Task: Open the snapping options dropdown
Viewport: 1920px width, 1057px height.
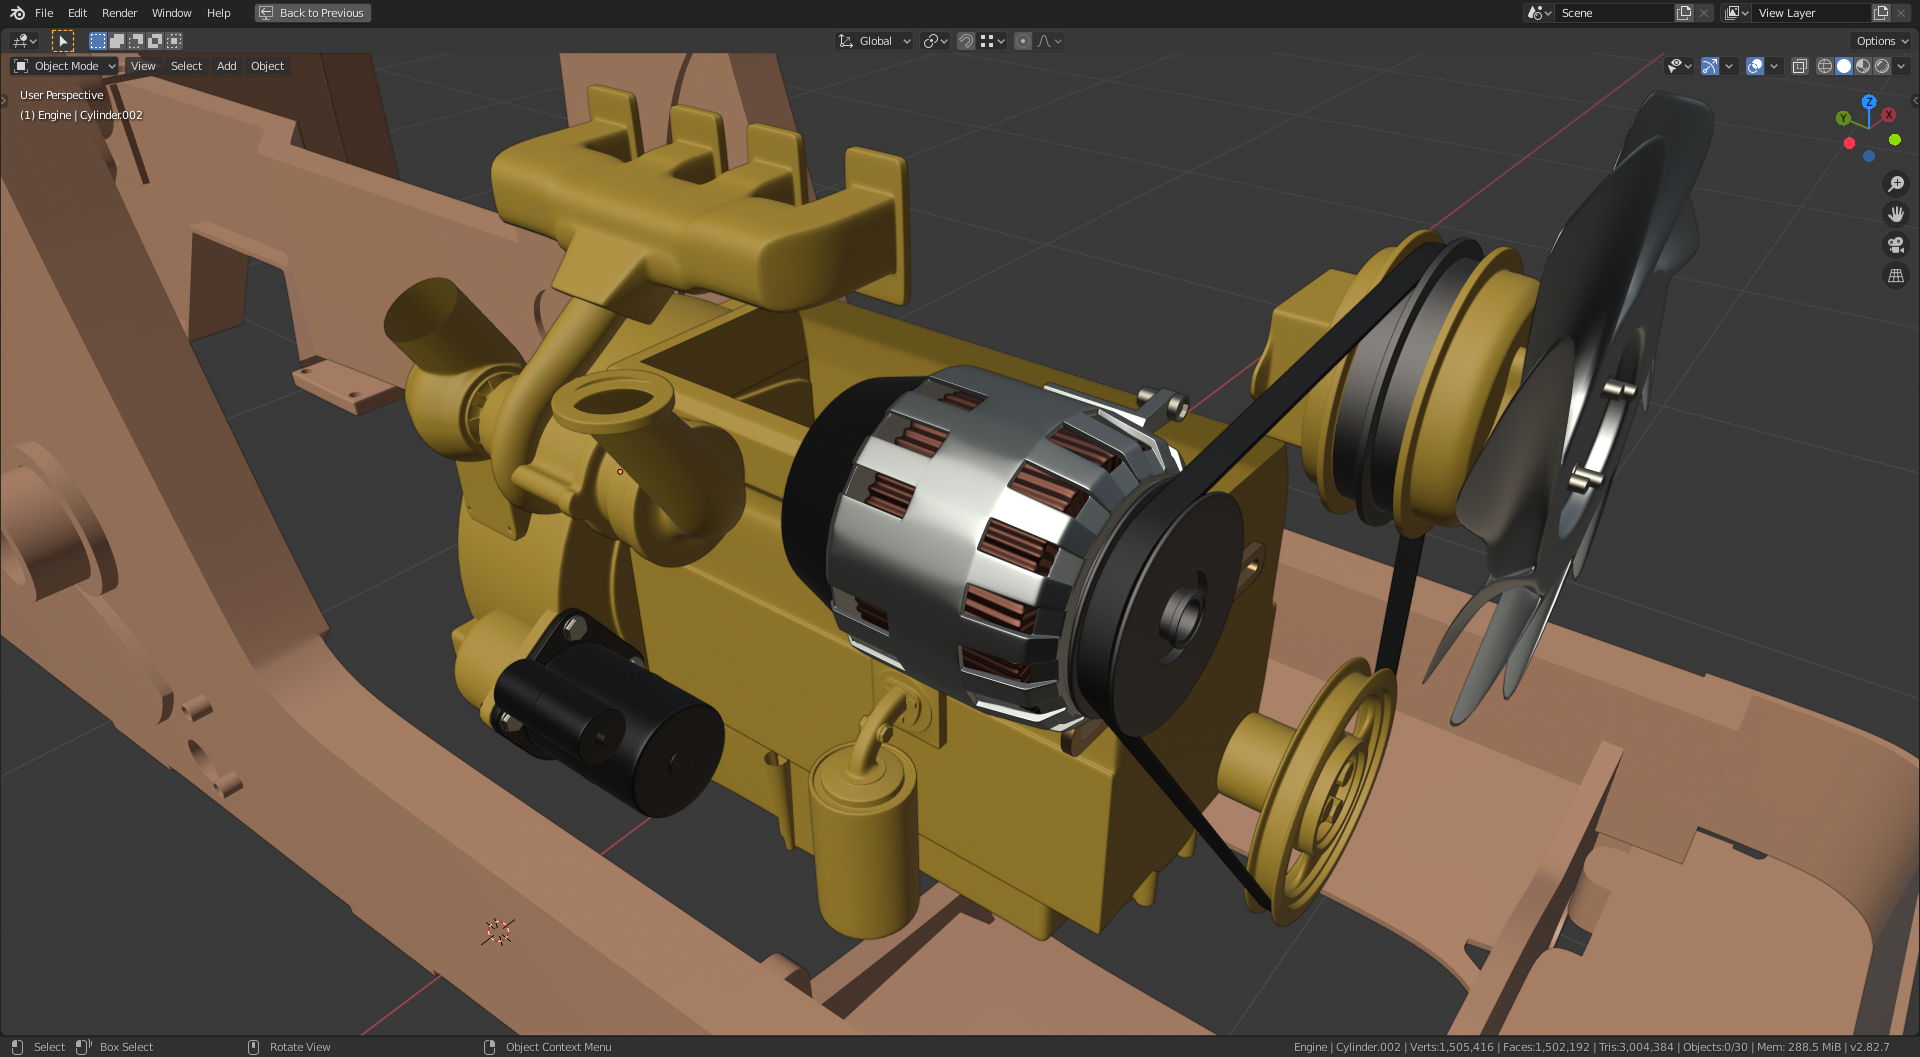Action: click(992, 41)
